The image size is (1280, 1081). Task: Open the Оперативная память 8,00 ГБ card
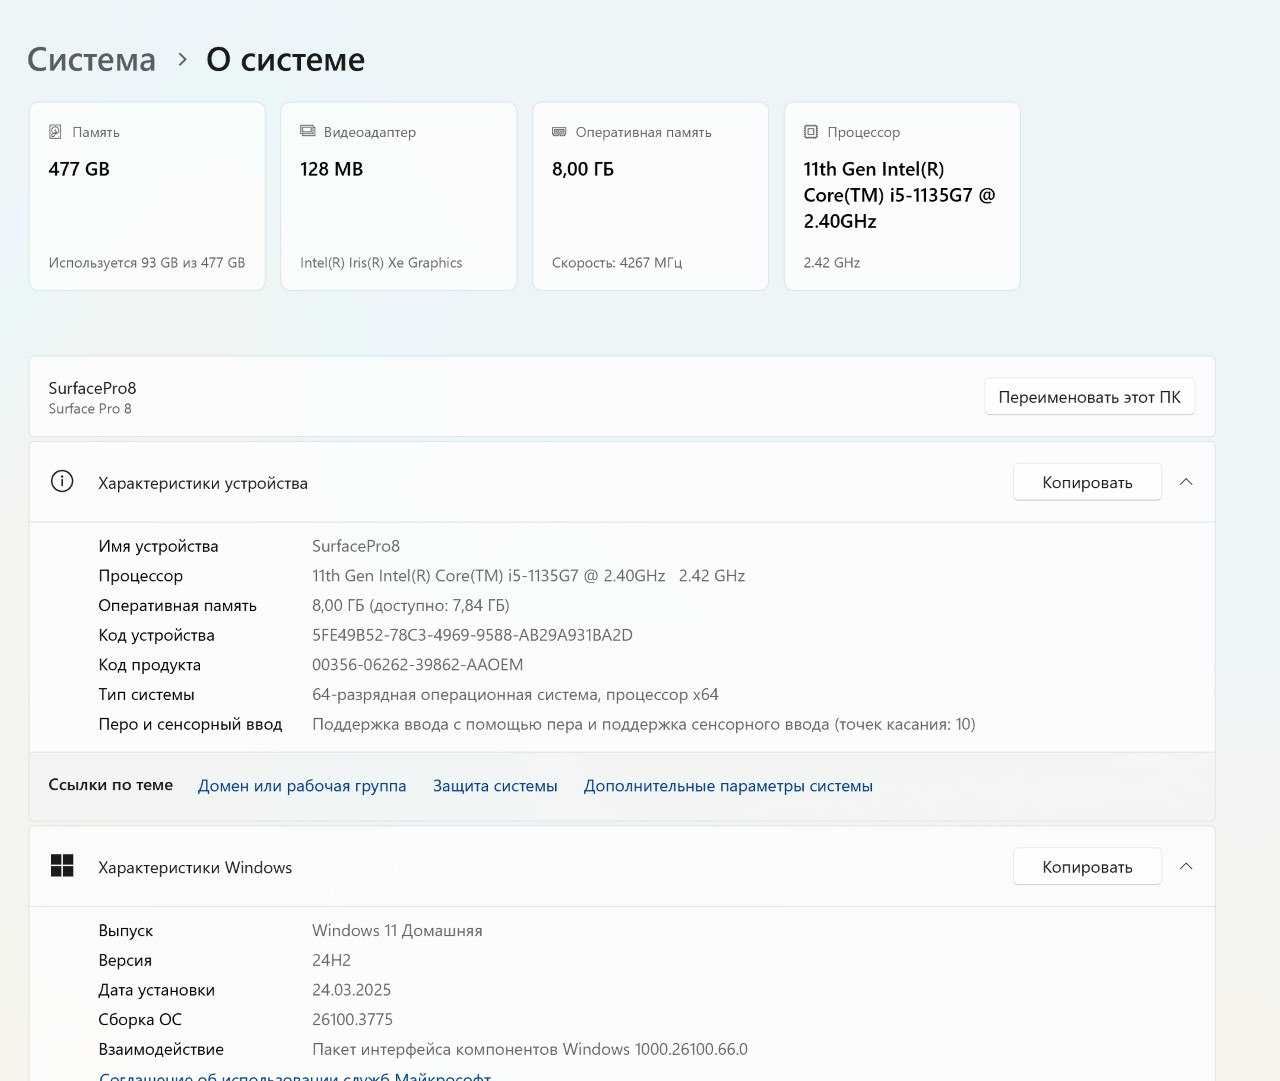(651, 196)
